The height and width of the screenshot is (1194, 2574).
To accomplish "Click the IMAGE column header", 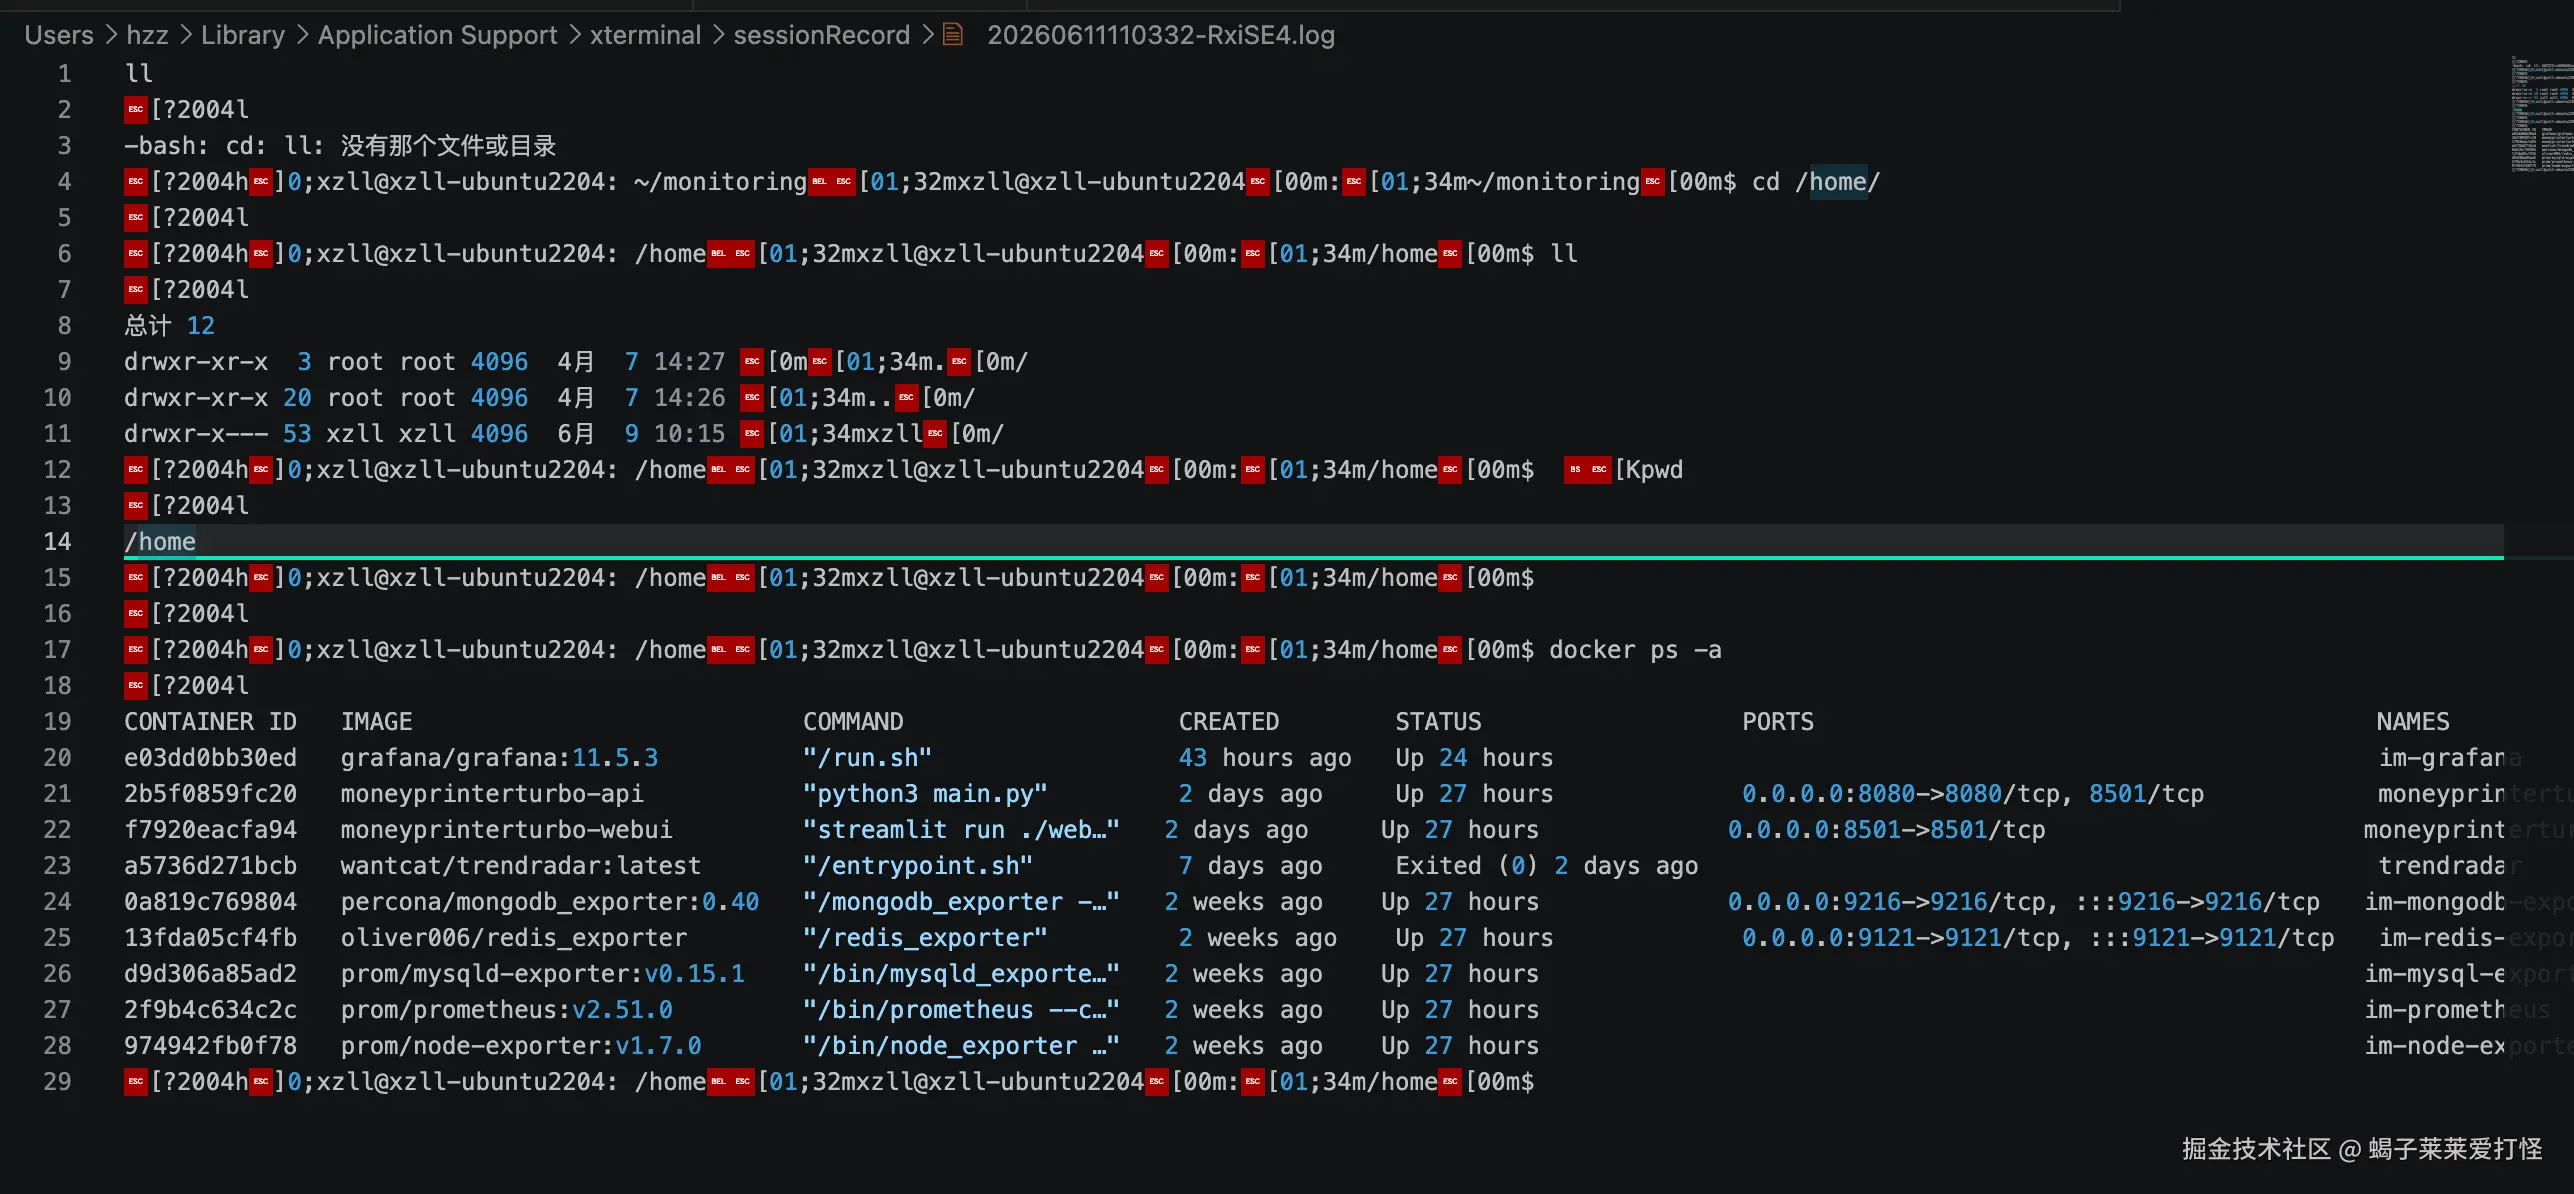I will pos(377,722).
